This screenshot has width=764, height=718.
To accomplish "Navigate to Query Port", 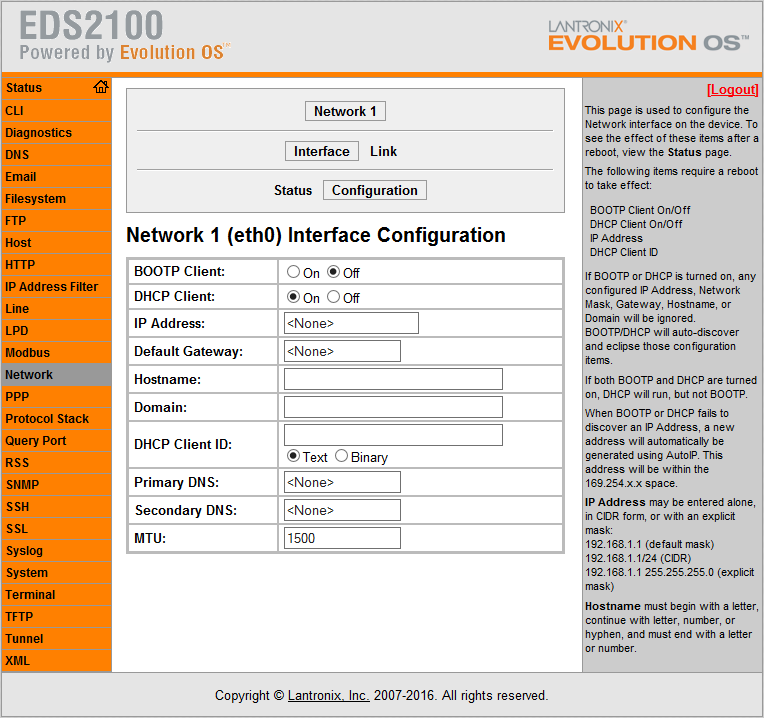I will [x=57, y=441].
